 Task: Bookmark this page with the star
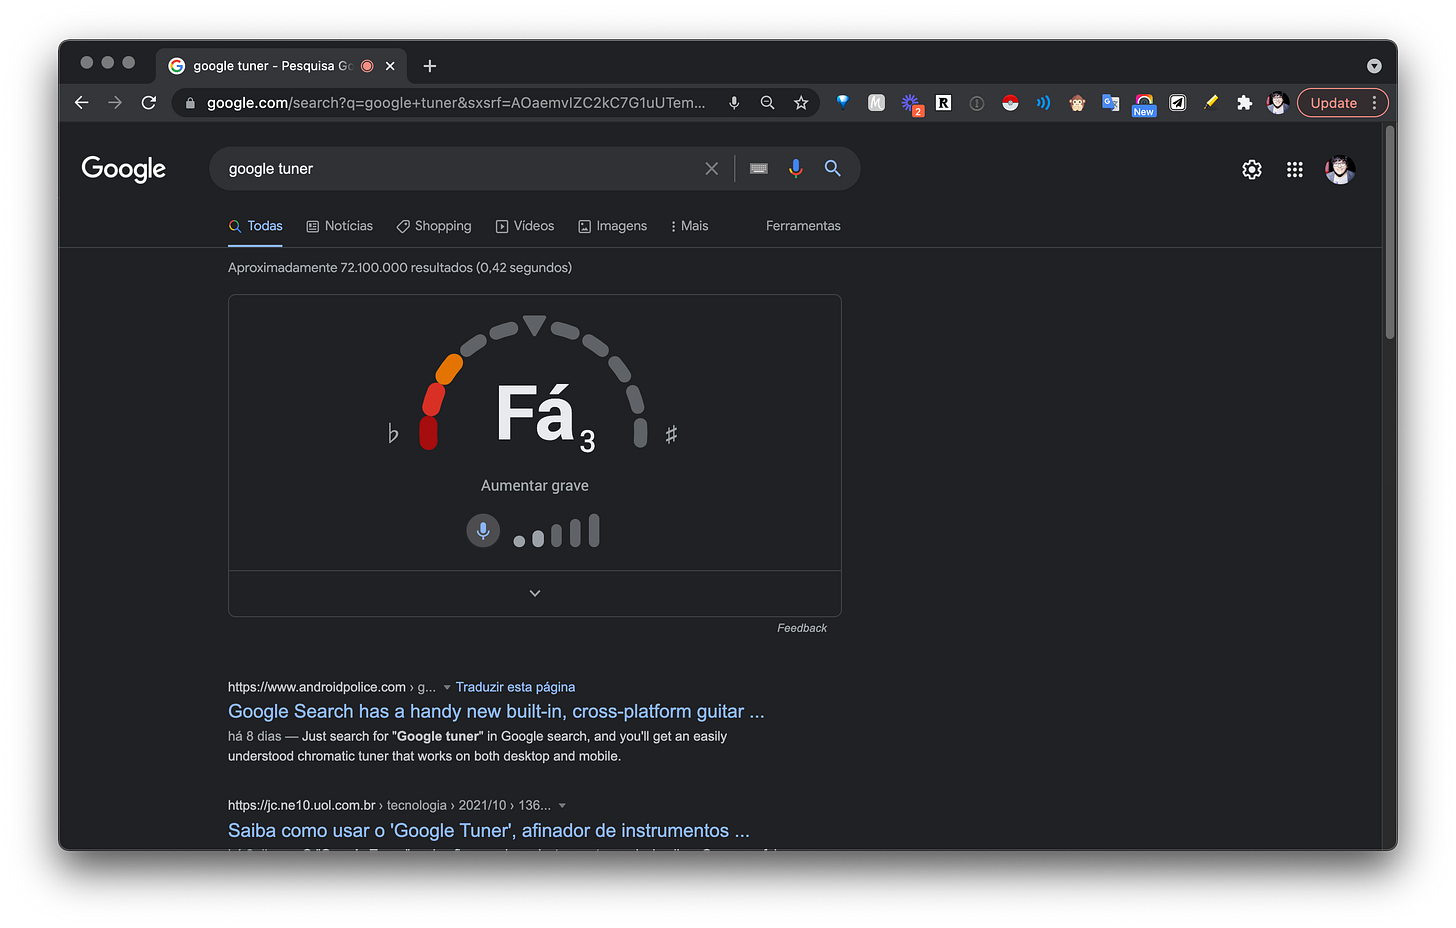click(801, 103)
